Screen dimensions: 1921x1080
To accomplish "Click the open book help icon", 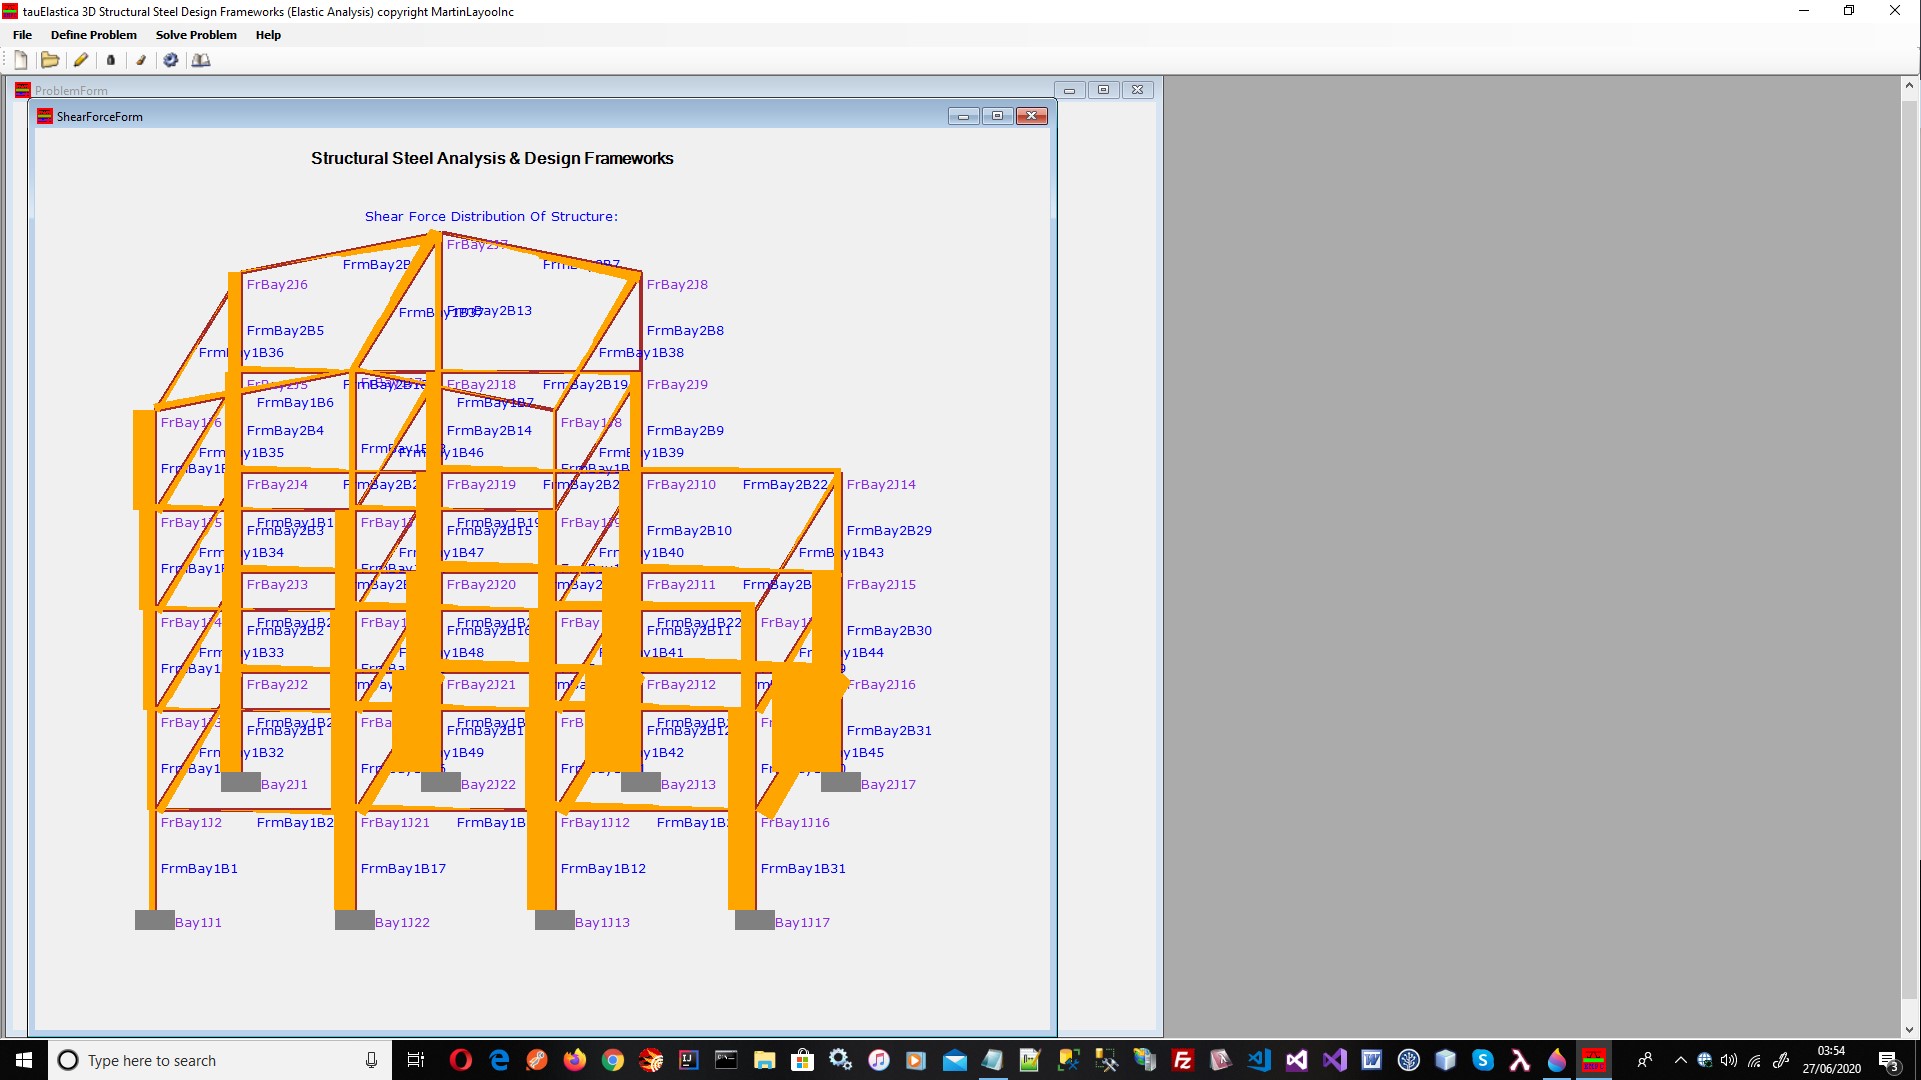I will coord(201,60).
